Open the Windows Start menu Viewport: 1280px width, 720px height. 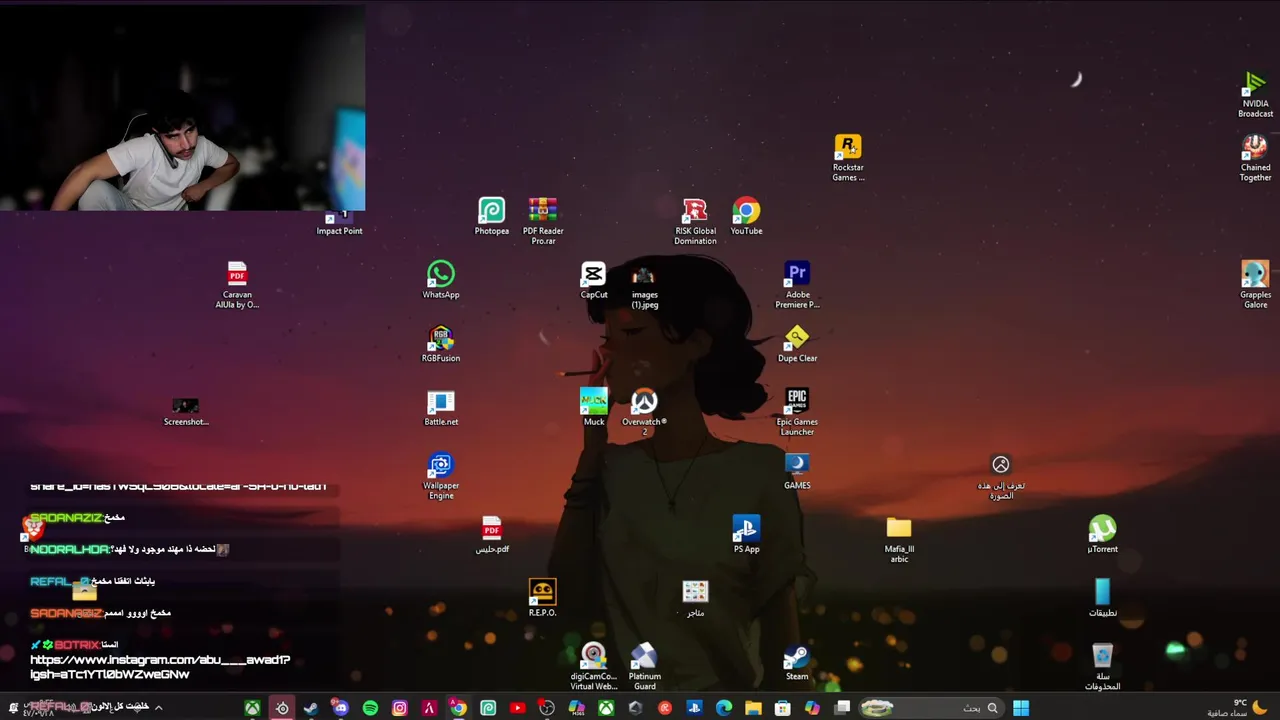[1021, 708]
